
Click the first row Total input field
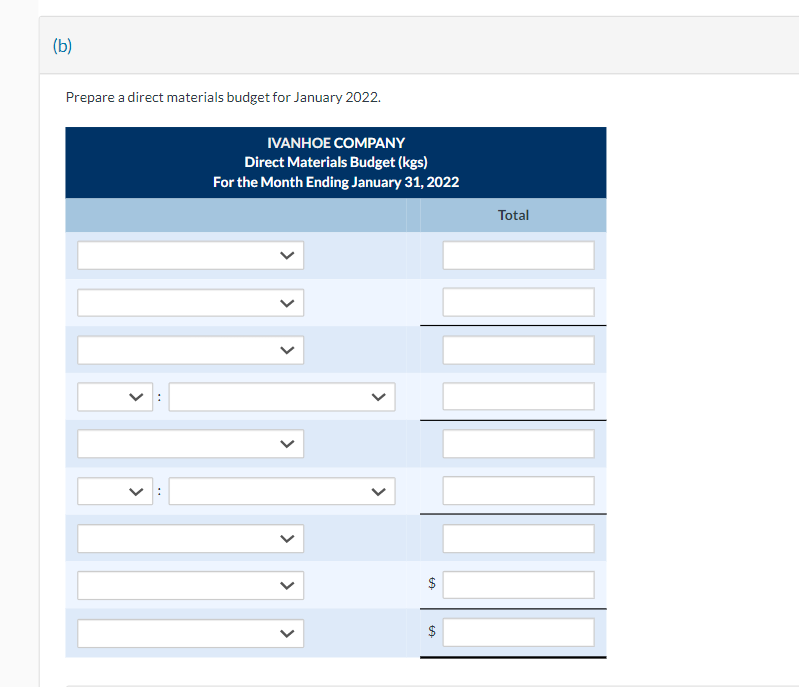click(x=518, y=255)
